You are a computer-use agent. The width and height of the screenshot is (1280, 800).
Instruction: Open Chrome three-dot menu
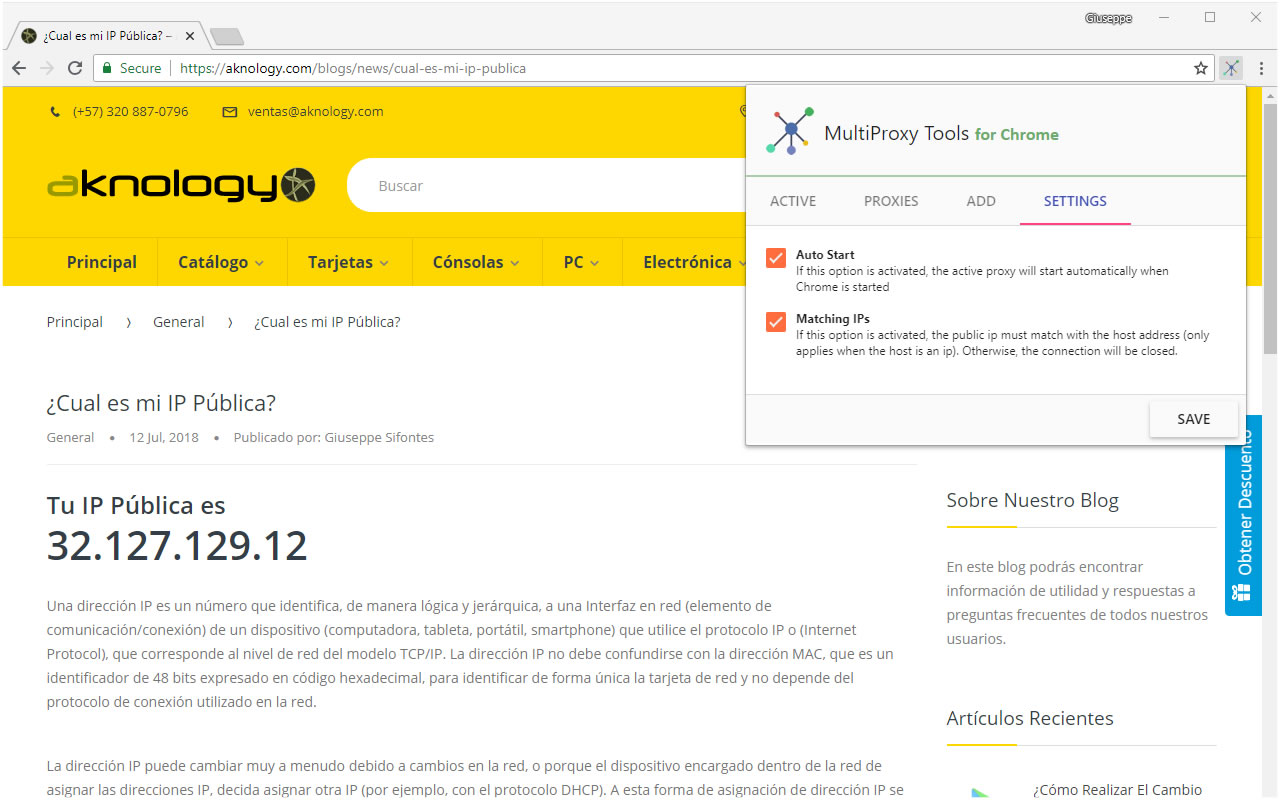click(1261, 68)
